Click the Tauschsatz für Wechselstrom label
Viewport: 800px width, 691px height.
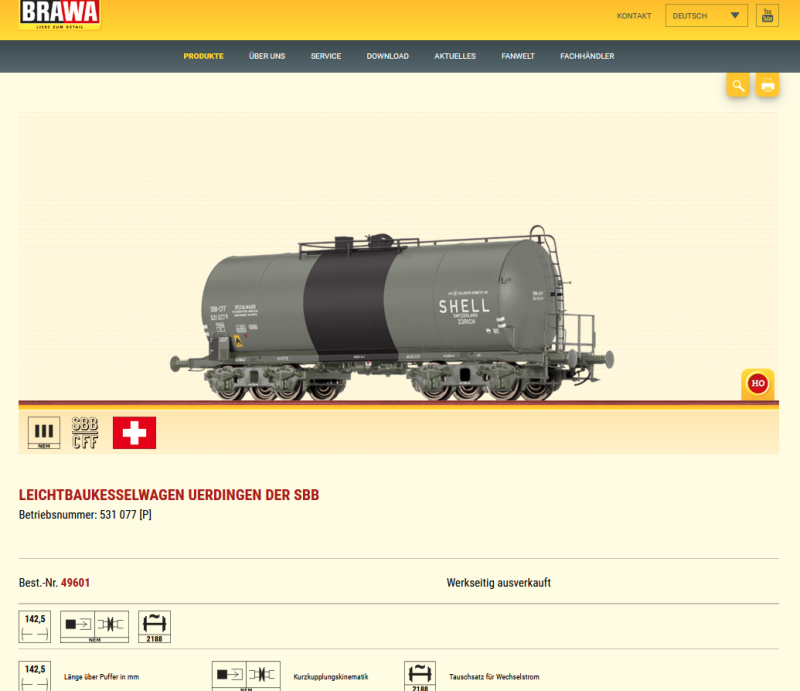pyautogui.click(x=494, y=677)
